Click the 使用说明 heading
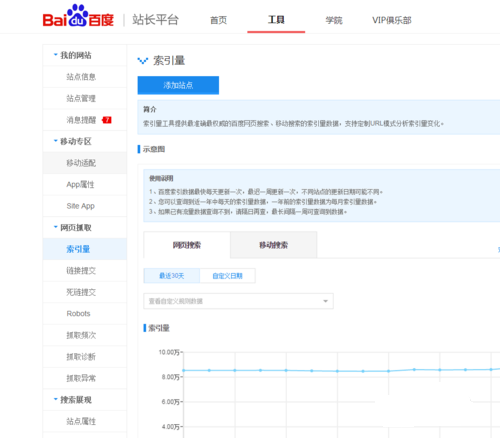The height and width of the screenshot is (438, 500). (x=161, y=178)
